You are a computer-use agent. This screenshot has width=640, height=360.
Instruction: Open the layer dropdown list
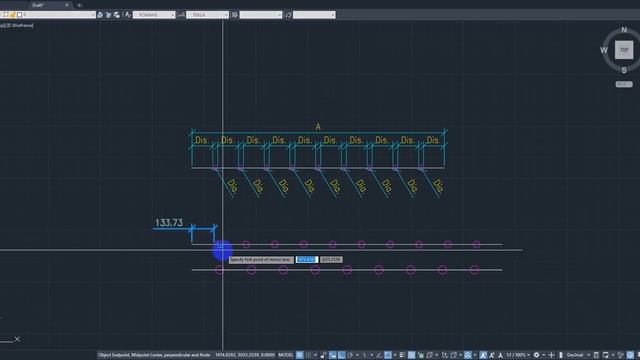pyautogui.click(x=92, y=15)
